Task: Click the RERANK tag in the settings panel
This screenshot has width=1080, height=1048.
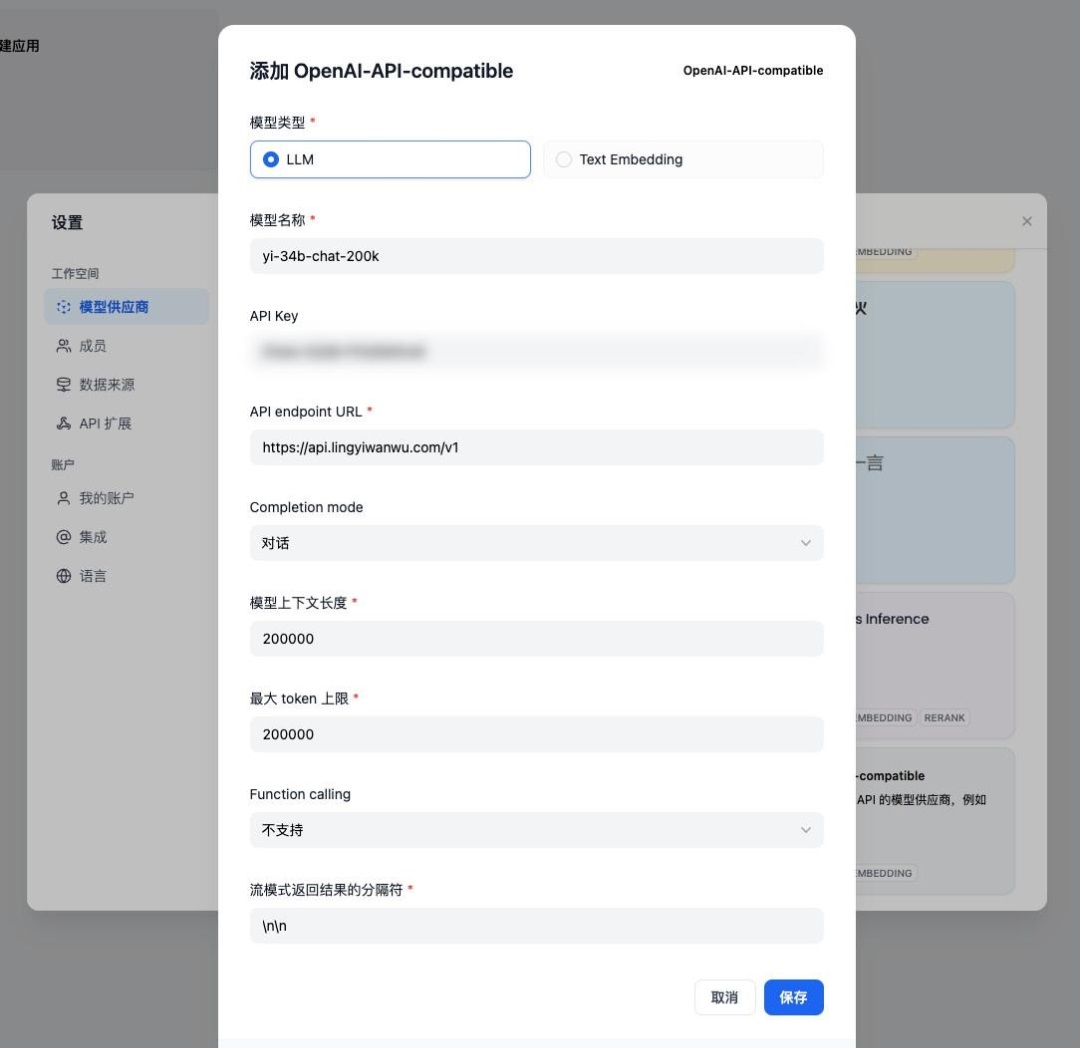Action: click(x=944, y=717)
